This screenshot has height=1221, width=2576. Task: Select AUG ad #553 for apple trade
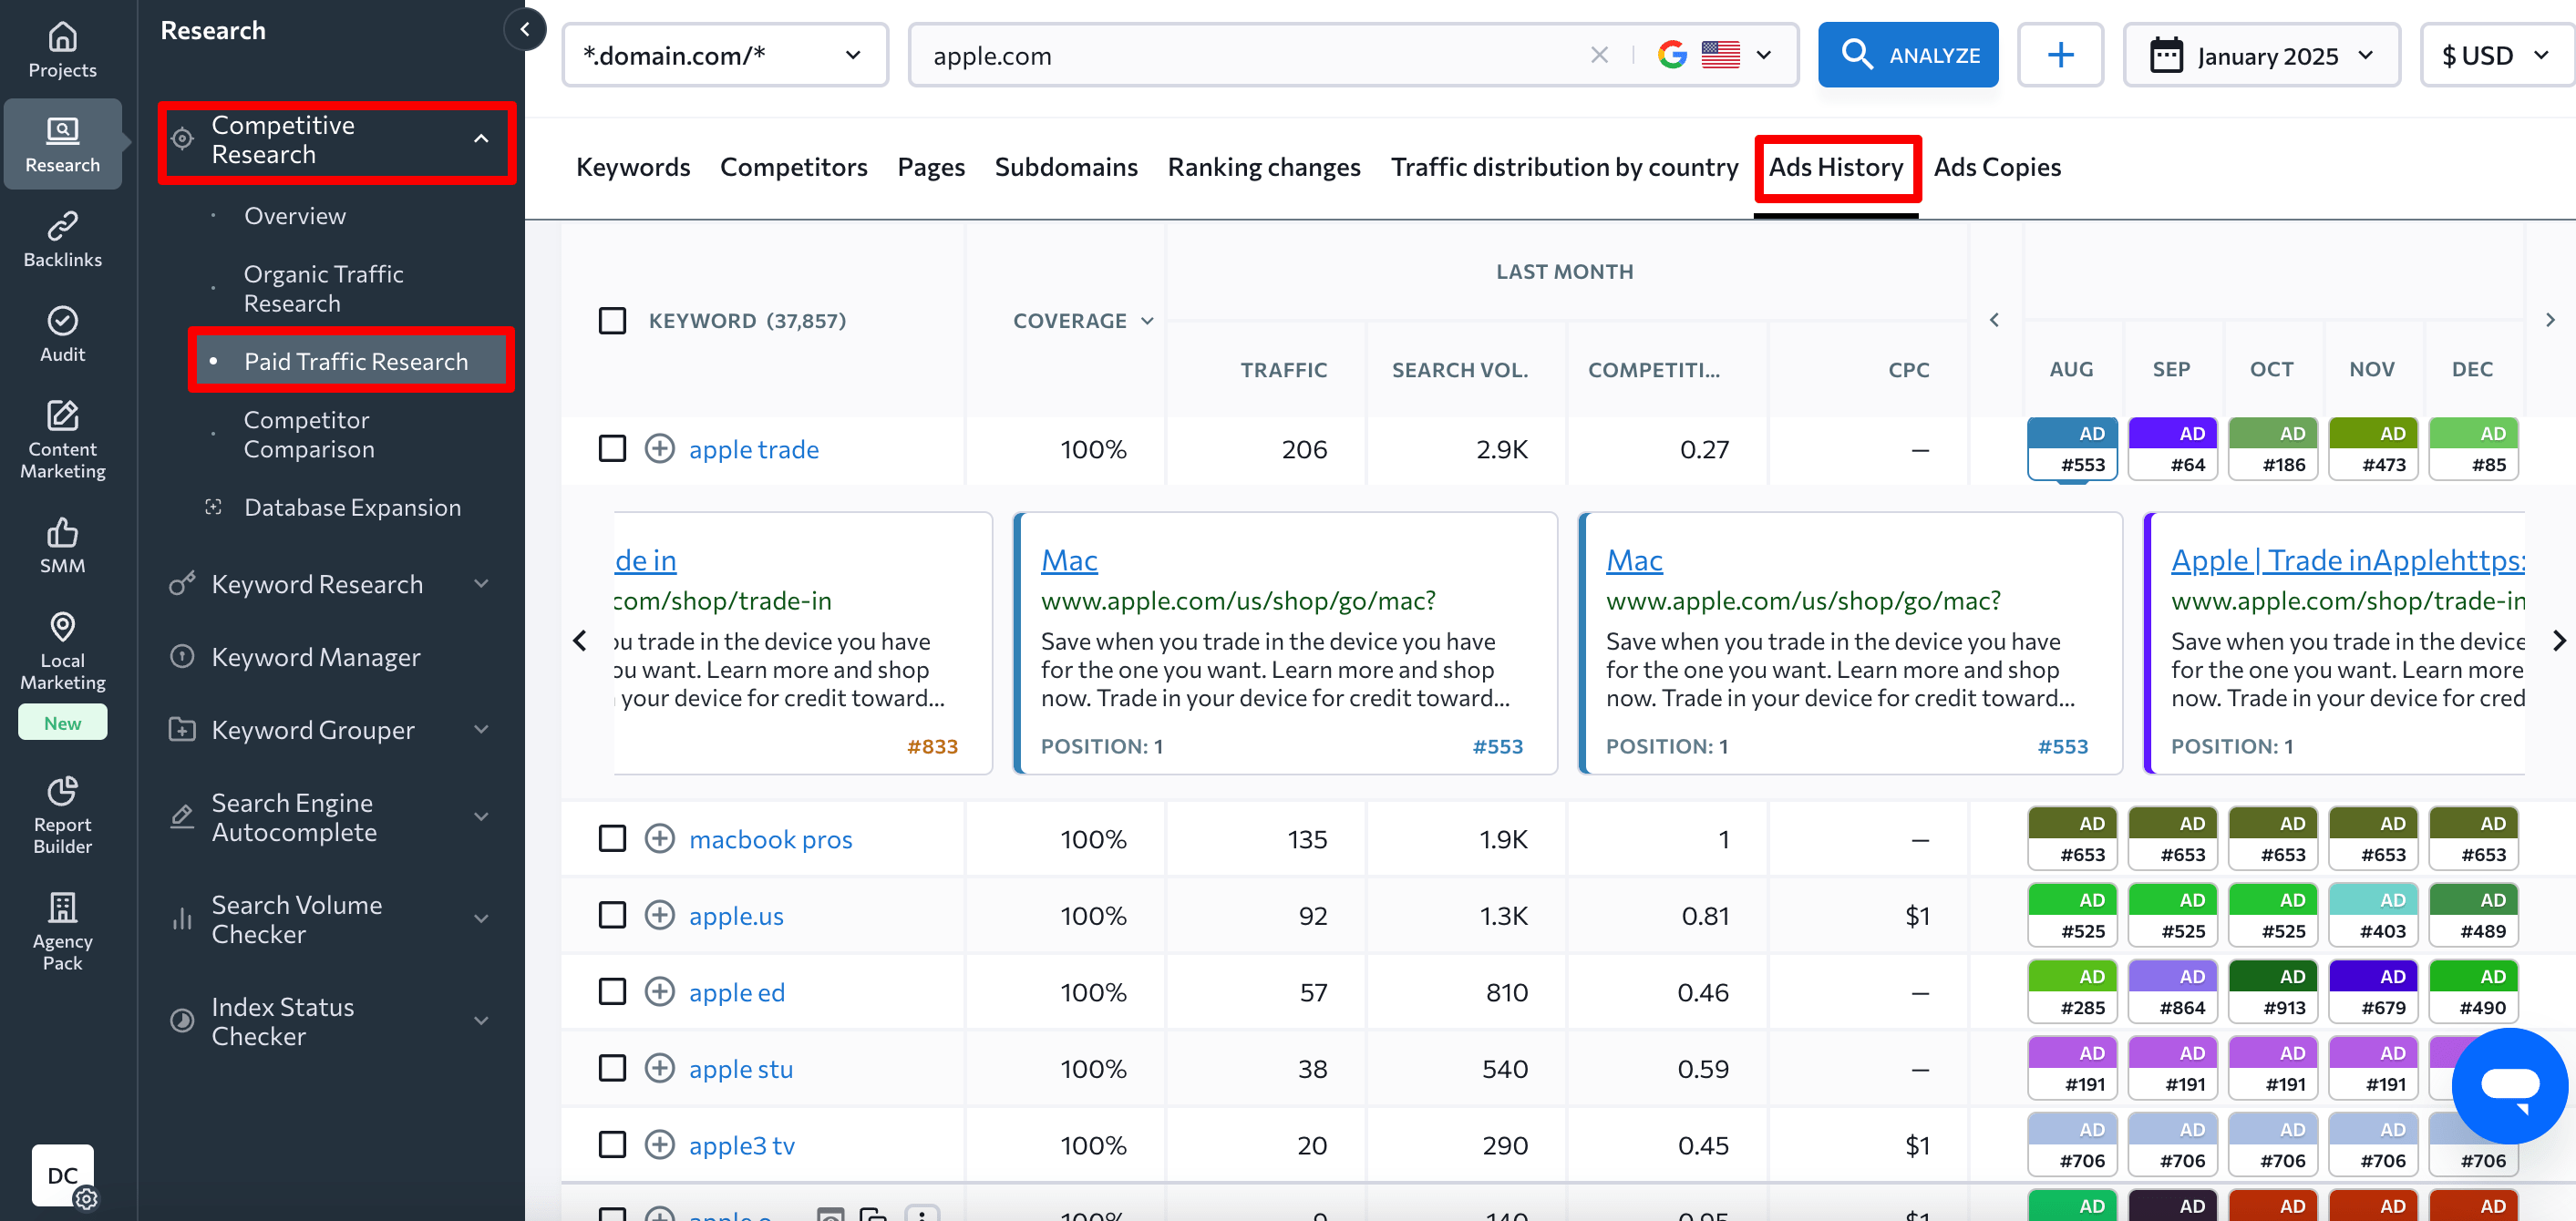[x=2072, y=449]
